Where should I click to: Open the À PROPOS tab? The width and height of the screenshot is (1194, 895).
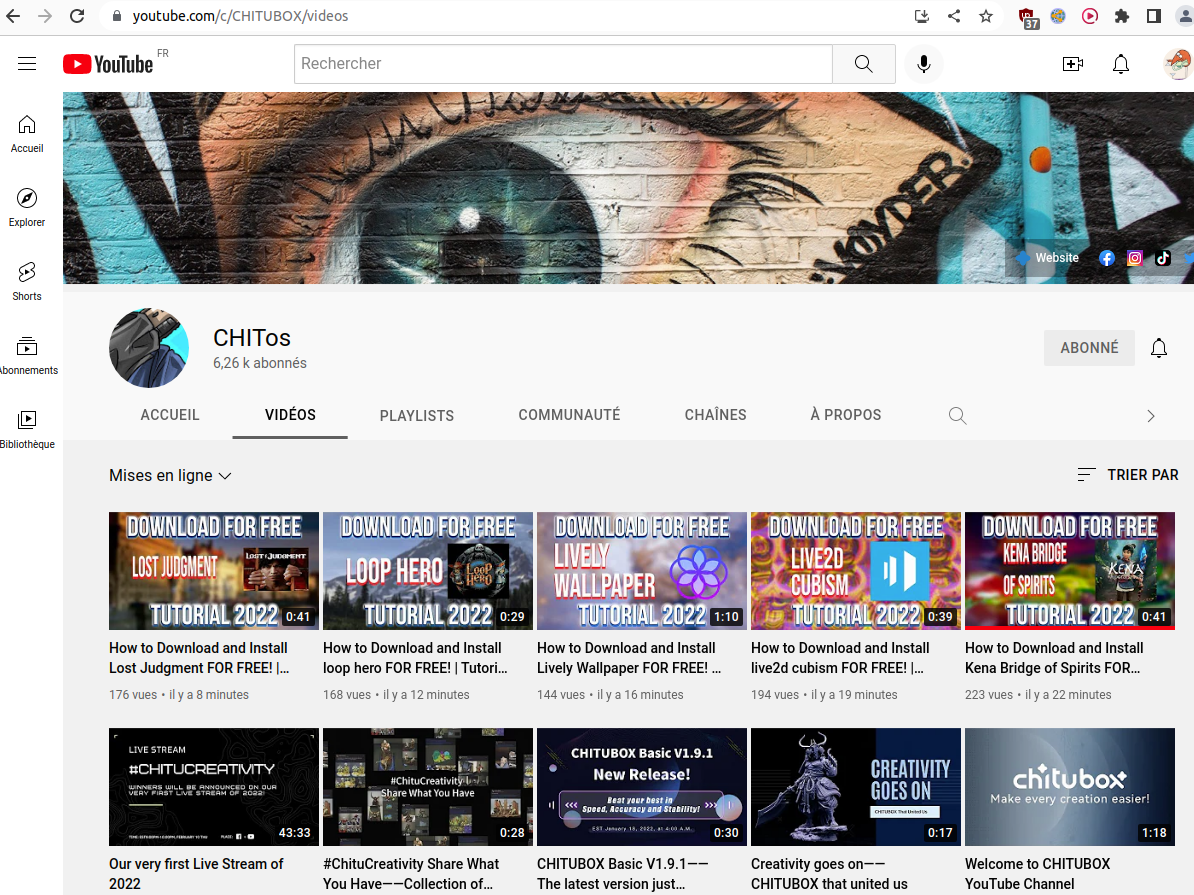click(x=845, y=415)
